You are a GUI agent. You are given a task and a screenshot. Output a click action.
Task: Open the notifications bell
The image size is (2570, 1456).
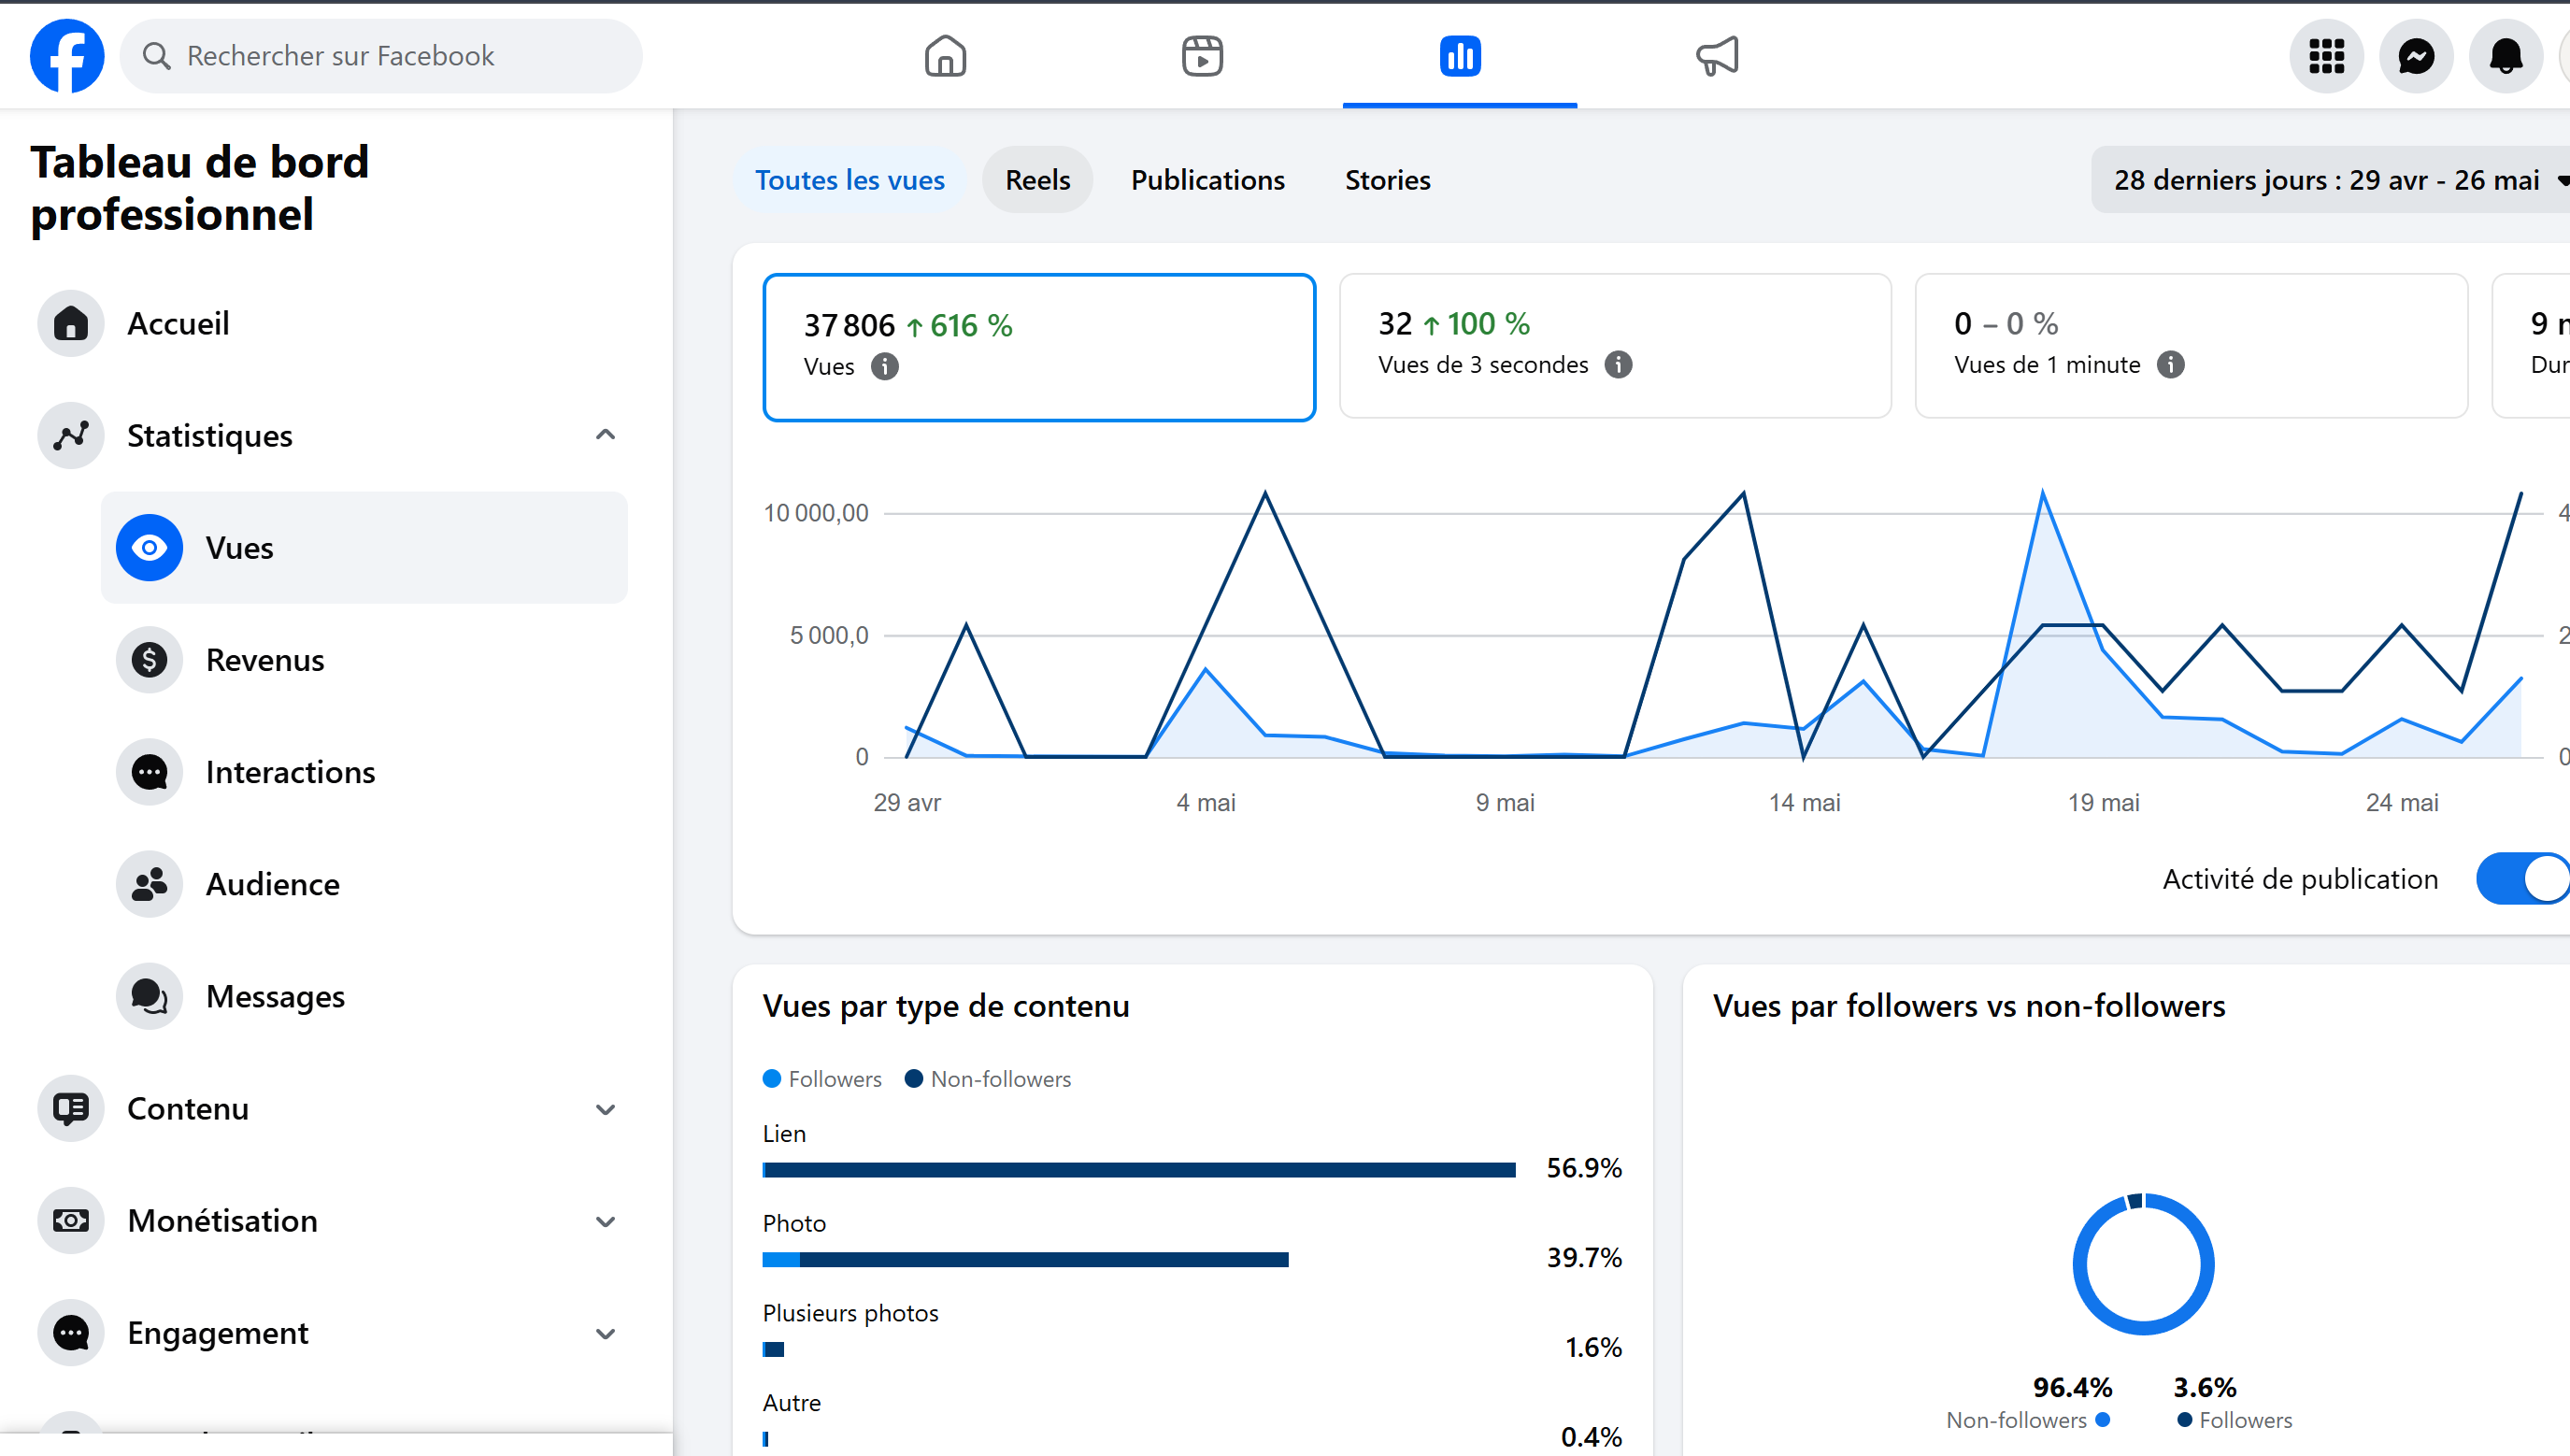click(x=2505, y=56)
